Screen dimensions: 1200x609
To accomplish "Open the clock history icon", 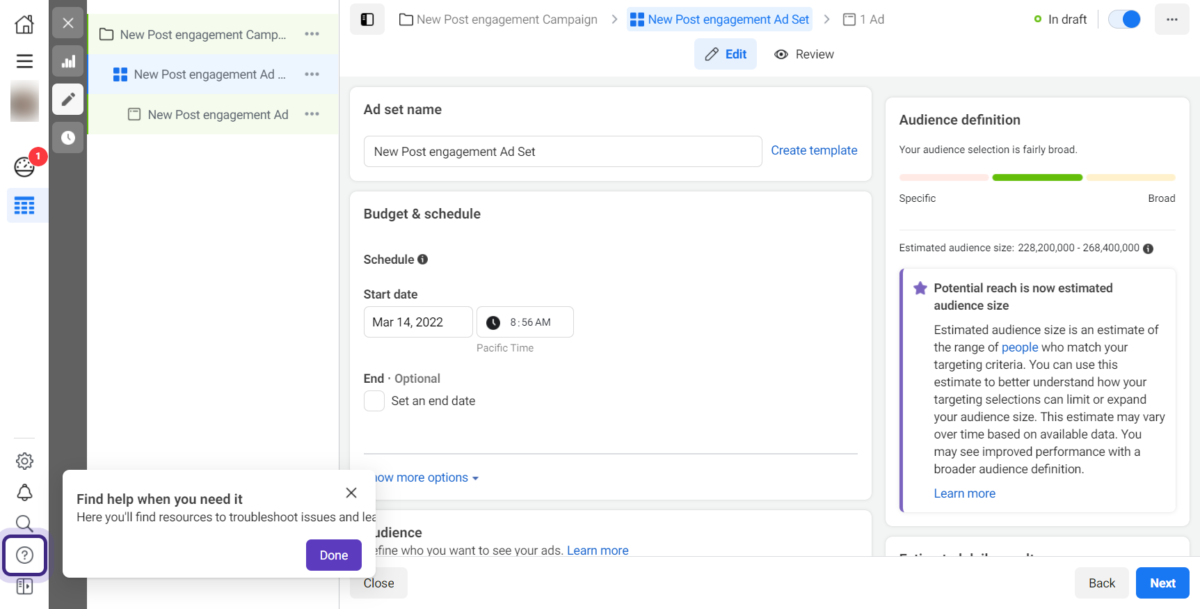I will coord(68,137).
